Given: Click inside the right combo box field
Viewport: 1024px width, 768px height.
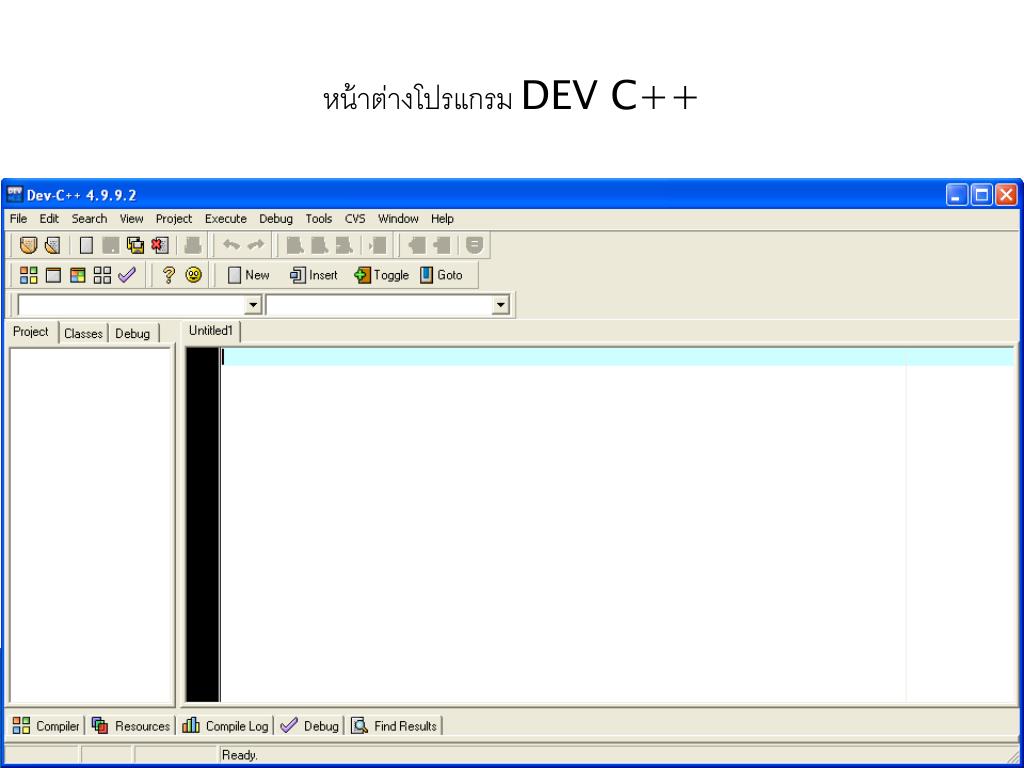Looking at the screenshot, I should [x=379, y=305].
